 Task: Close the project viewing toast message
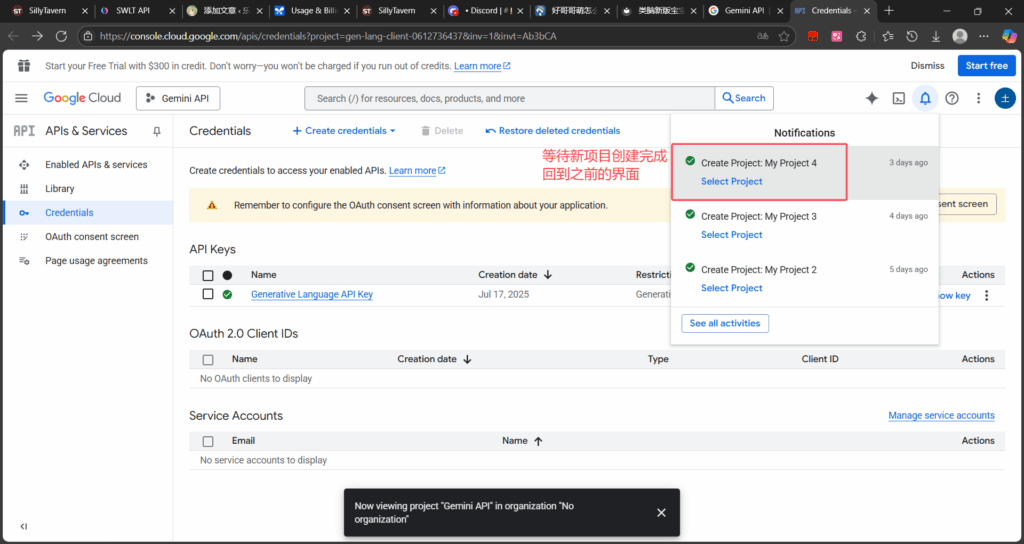point(661,512)
